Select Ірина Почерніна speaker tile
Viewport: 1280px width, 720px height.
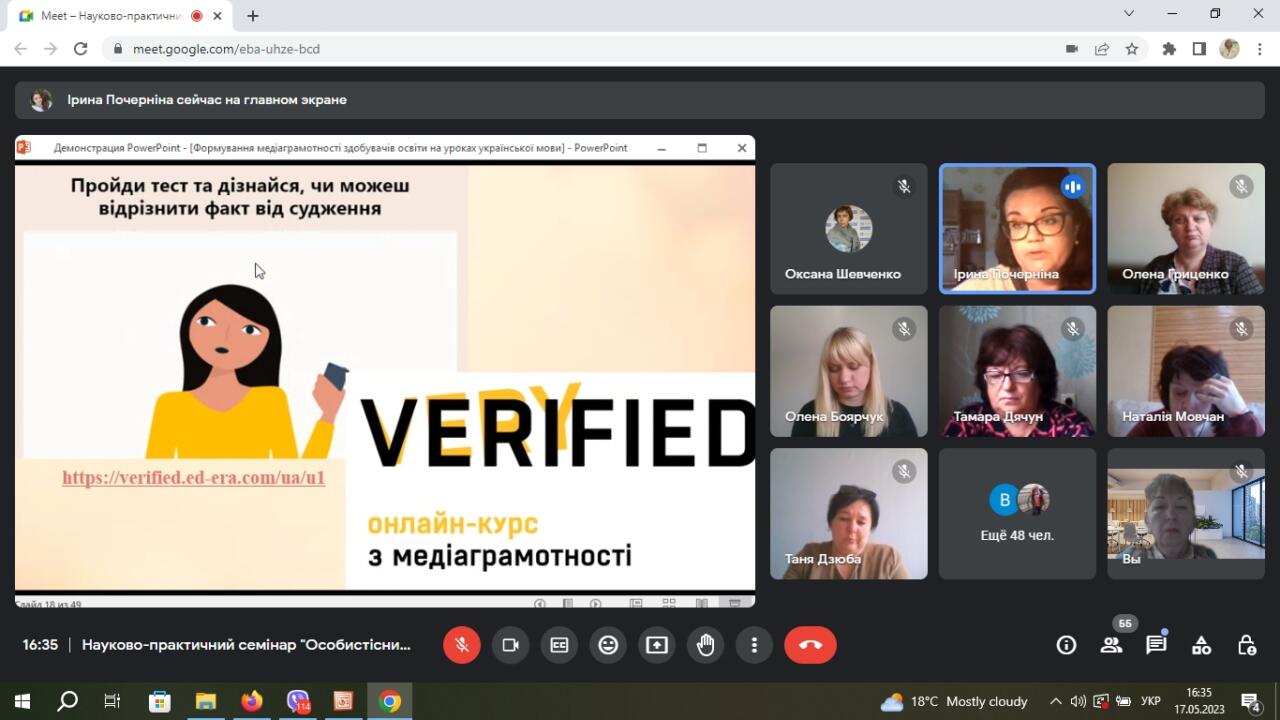1017,229
